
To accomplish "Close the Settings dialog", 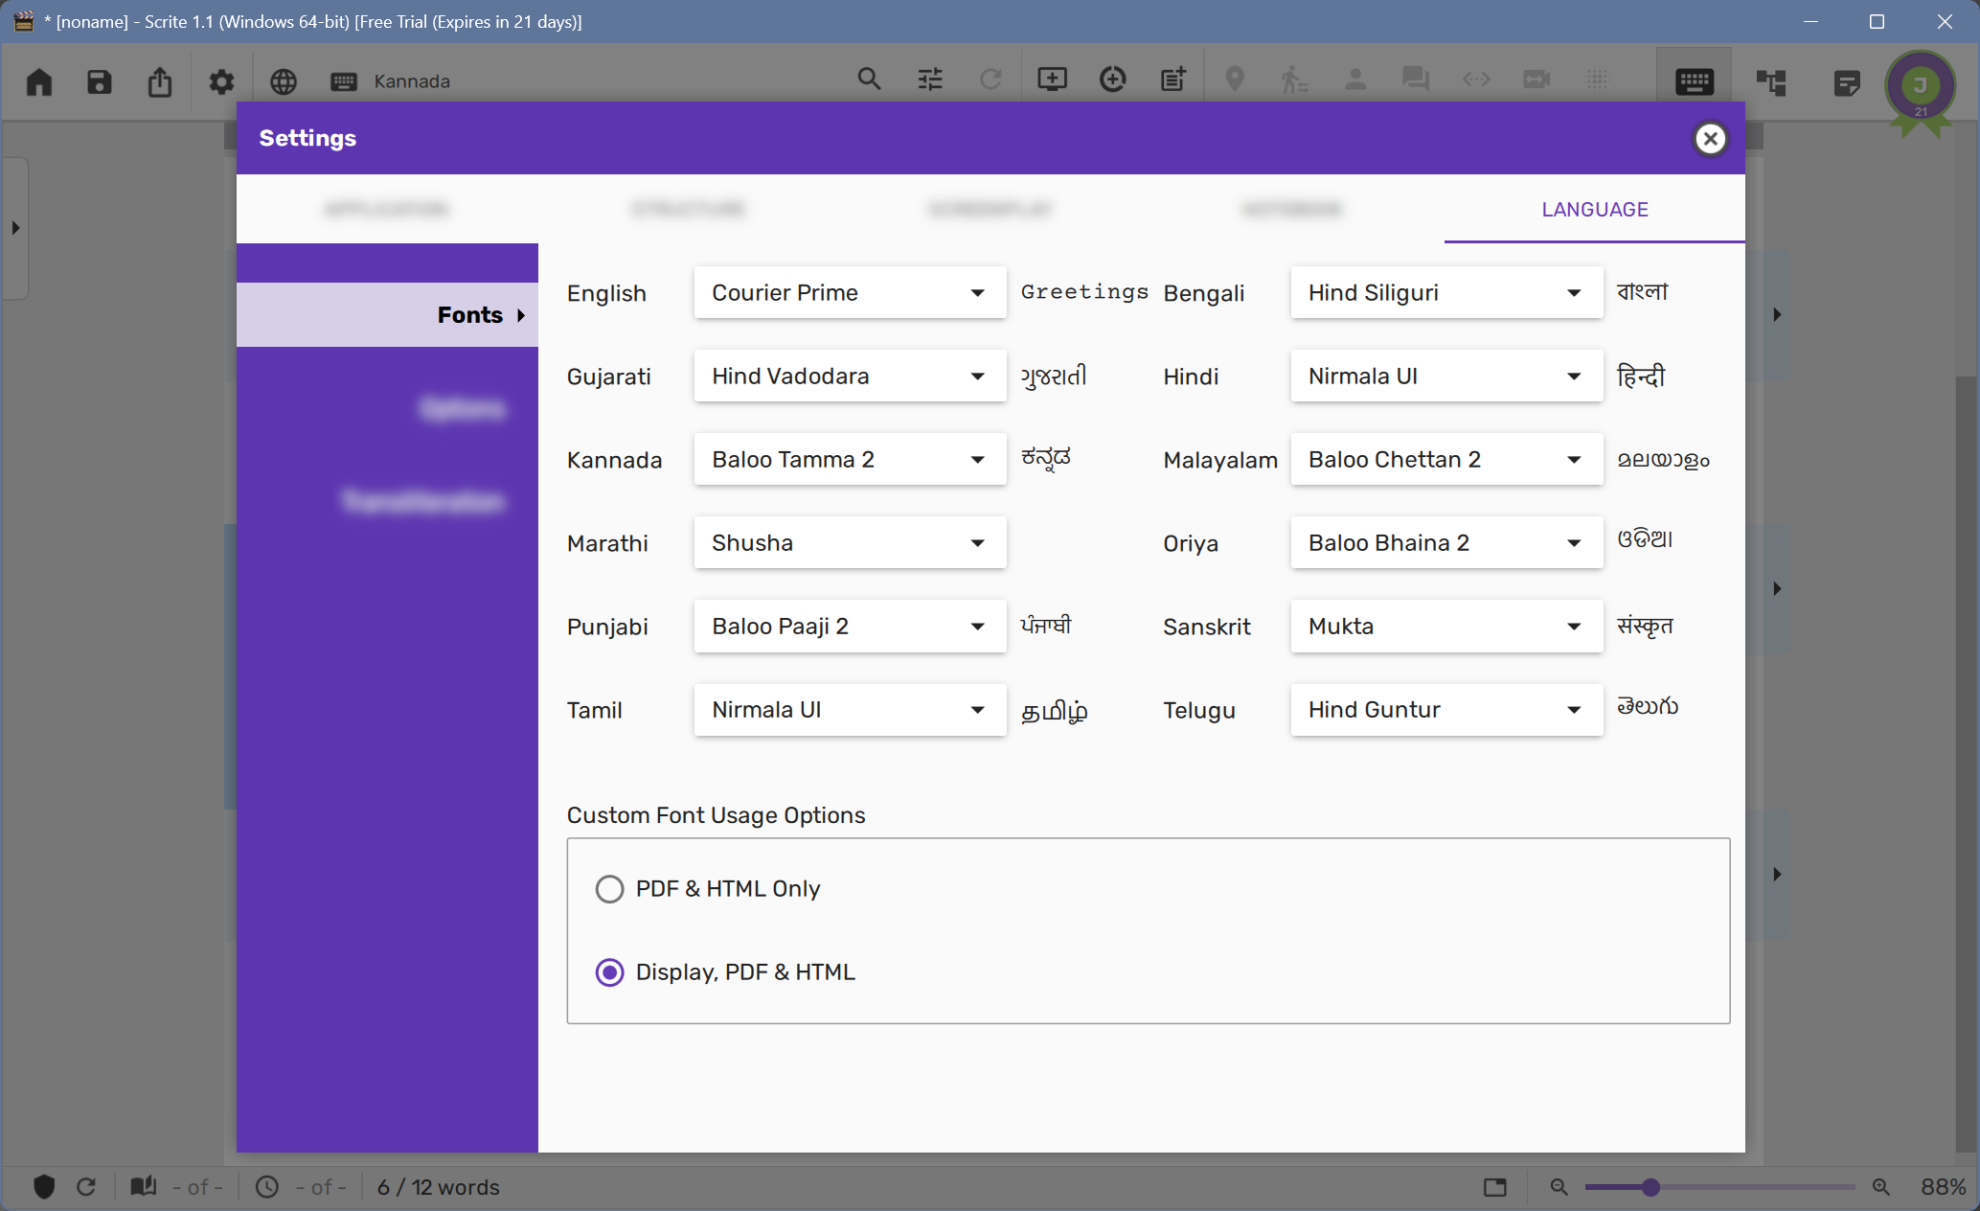I will (1710, 139).
